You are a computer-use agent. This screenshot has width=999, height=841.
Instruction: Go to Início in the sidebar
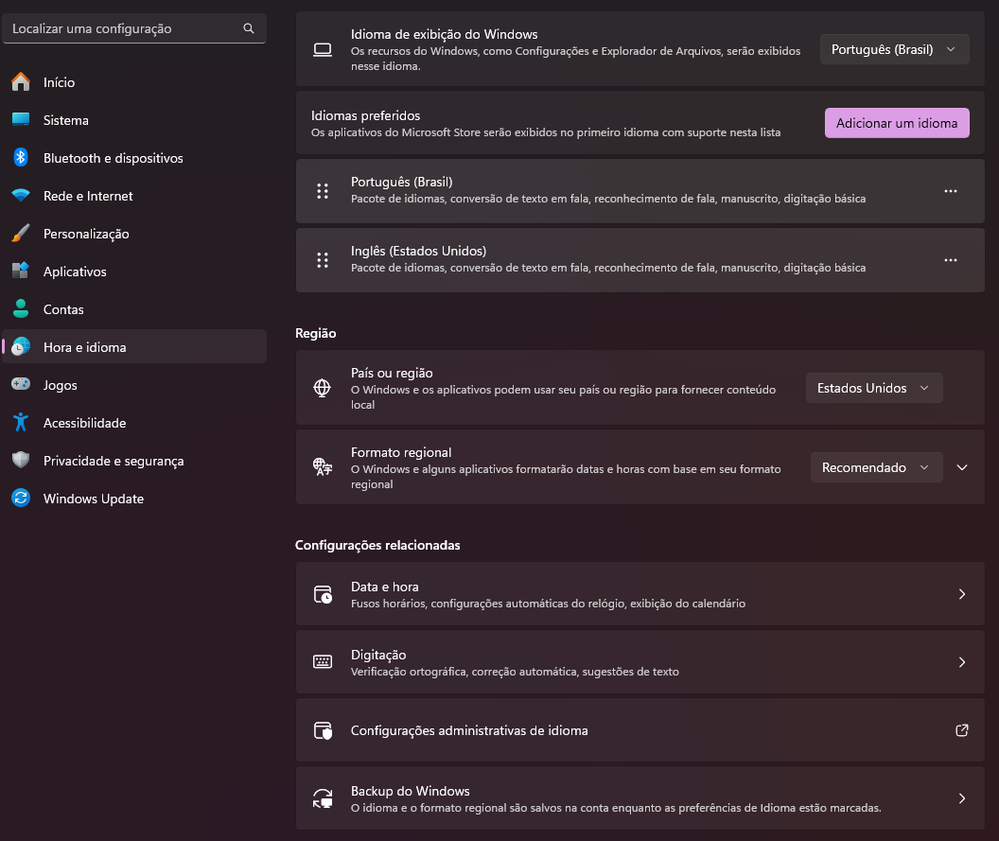click(134, 82)
